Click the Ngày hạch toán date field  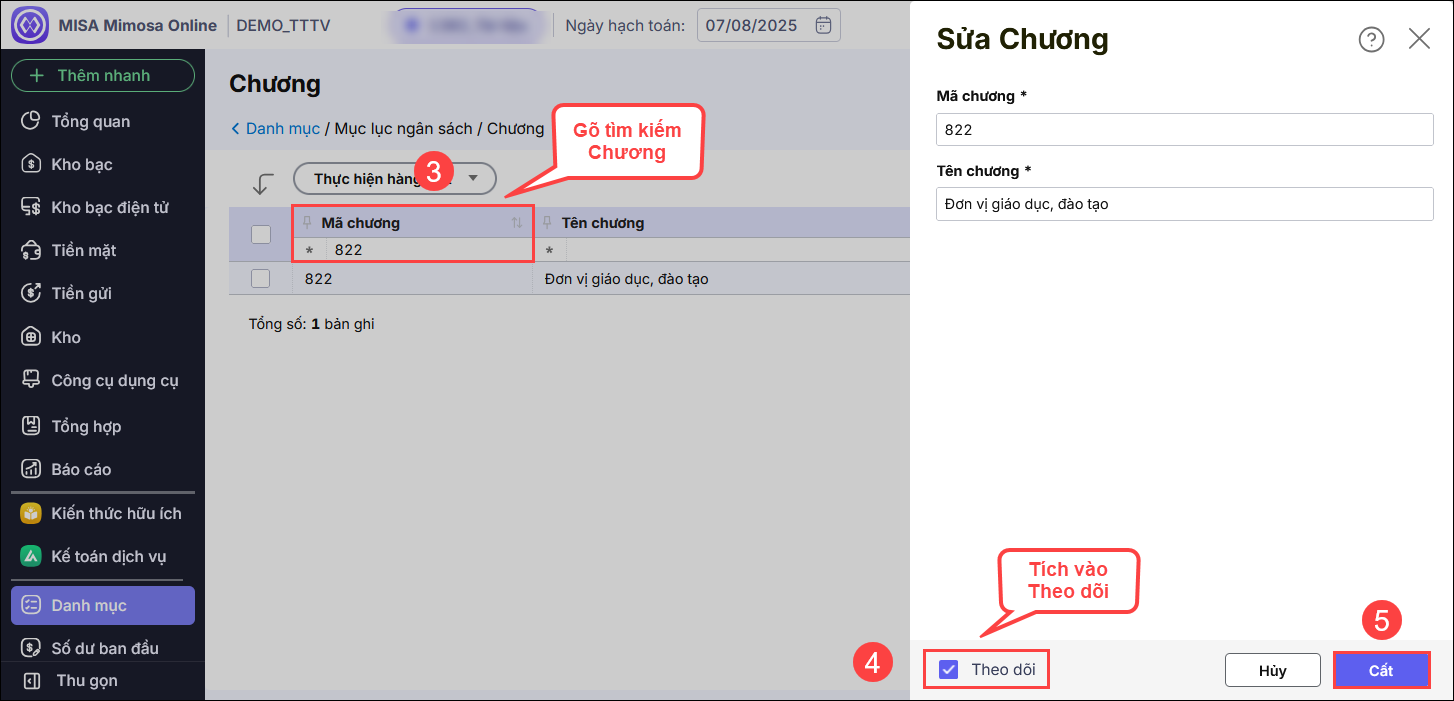(768, 25)
